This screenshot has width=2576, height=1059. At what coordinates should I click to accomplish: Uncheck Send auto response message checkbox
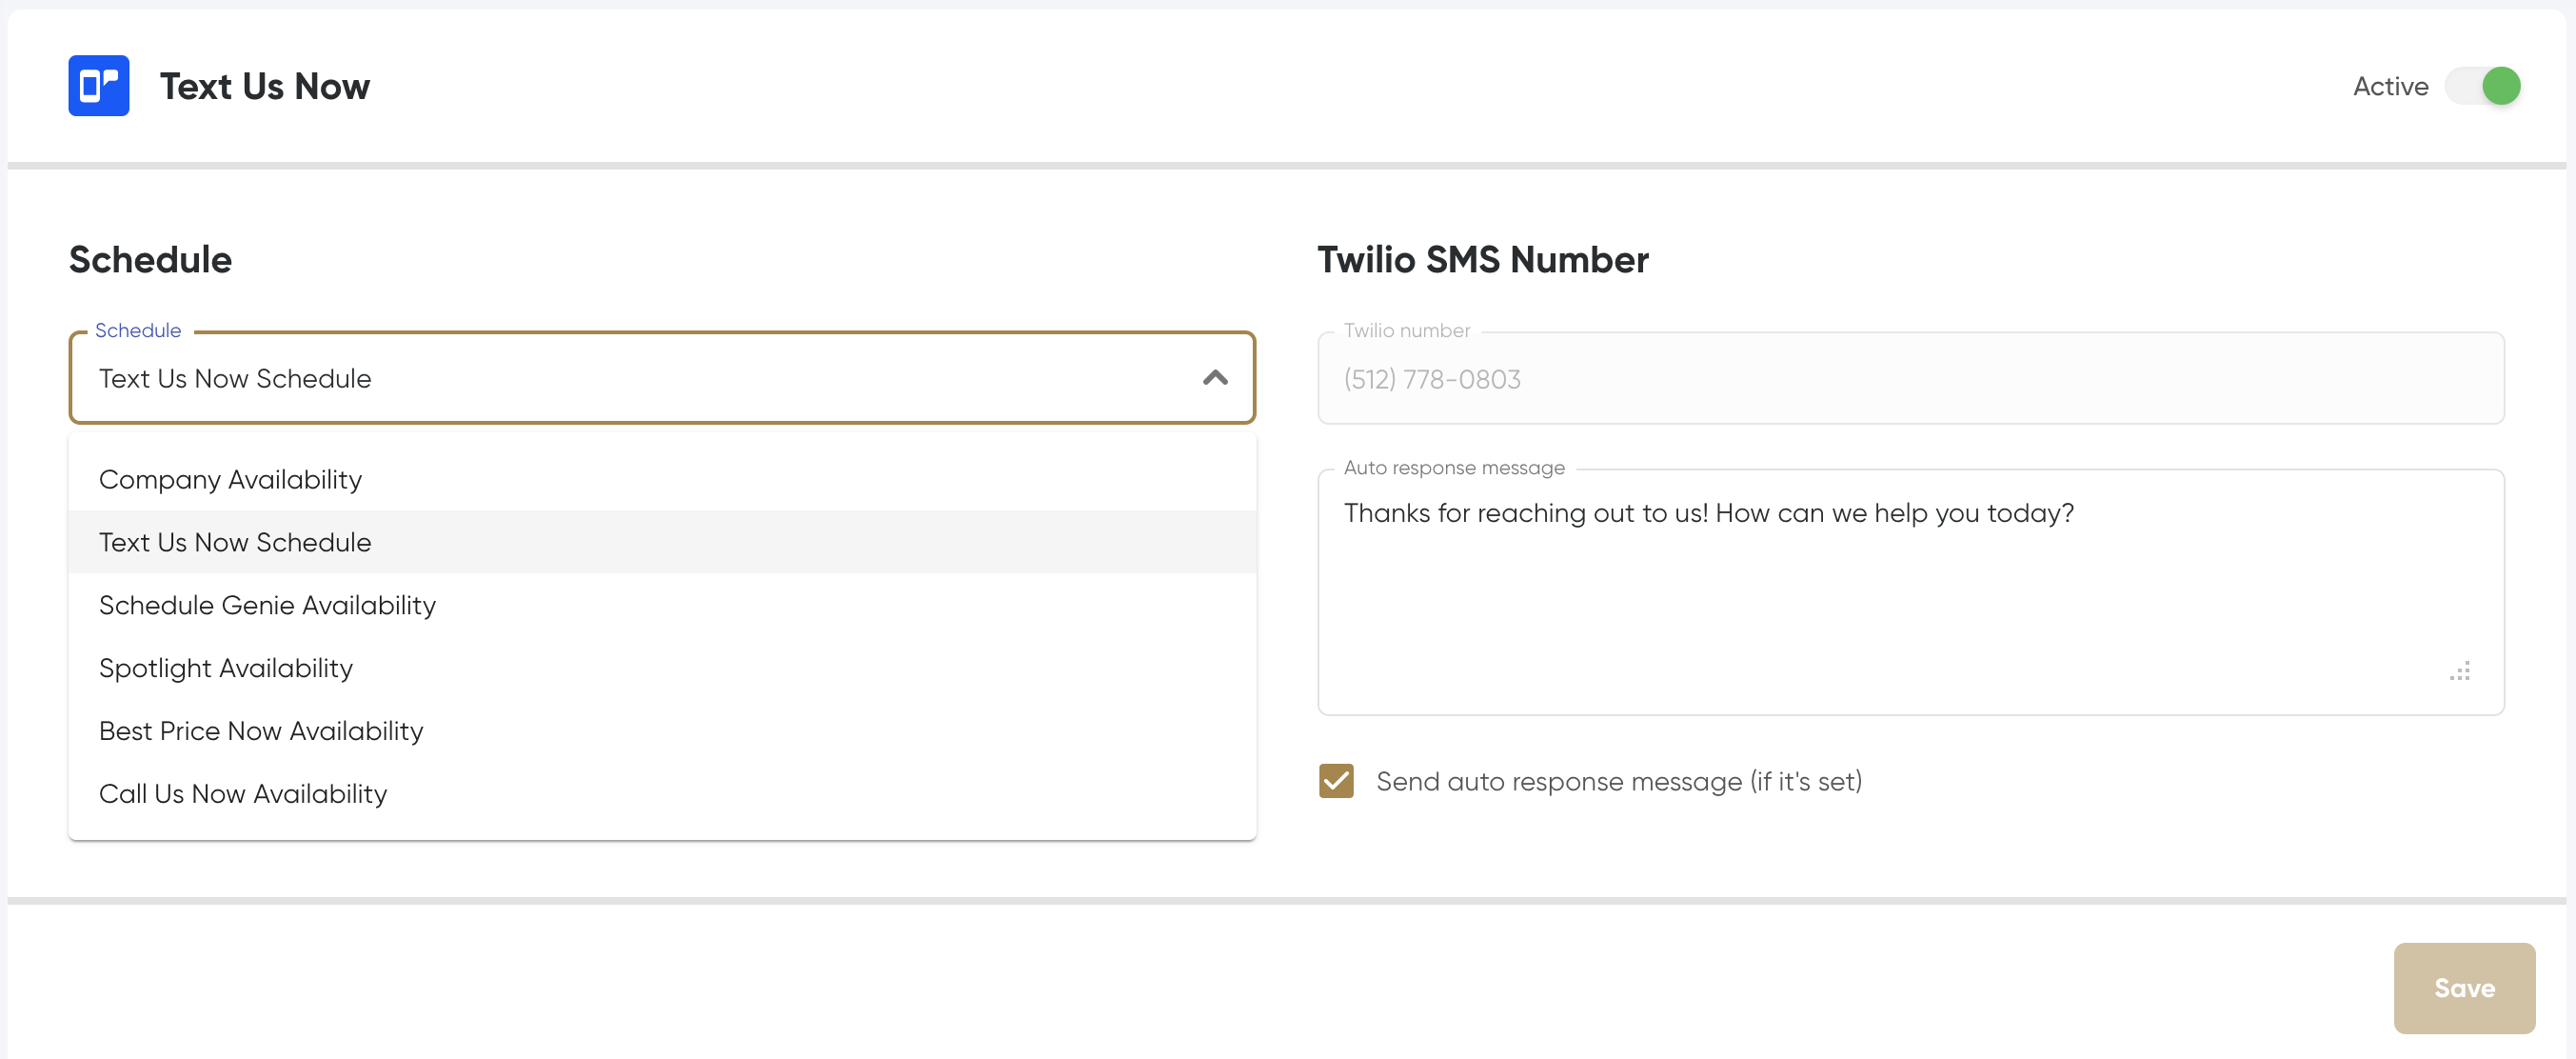(1336, 781)
